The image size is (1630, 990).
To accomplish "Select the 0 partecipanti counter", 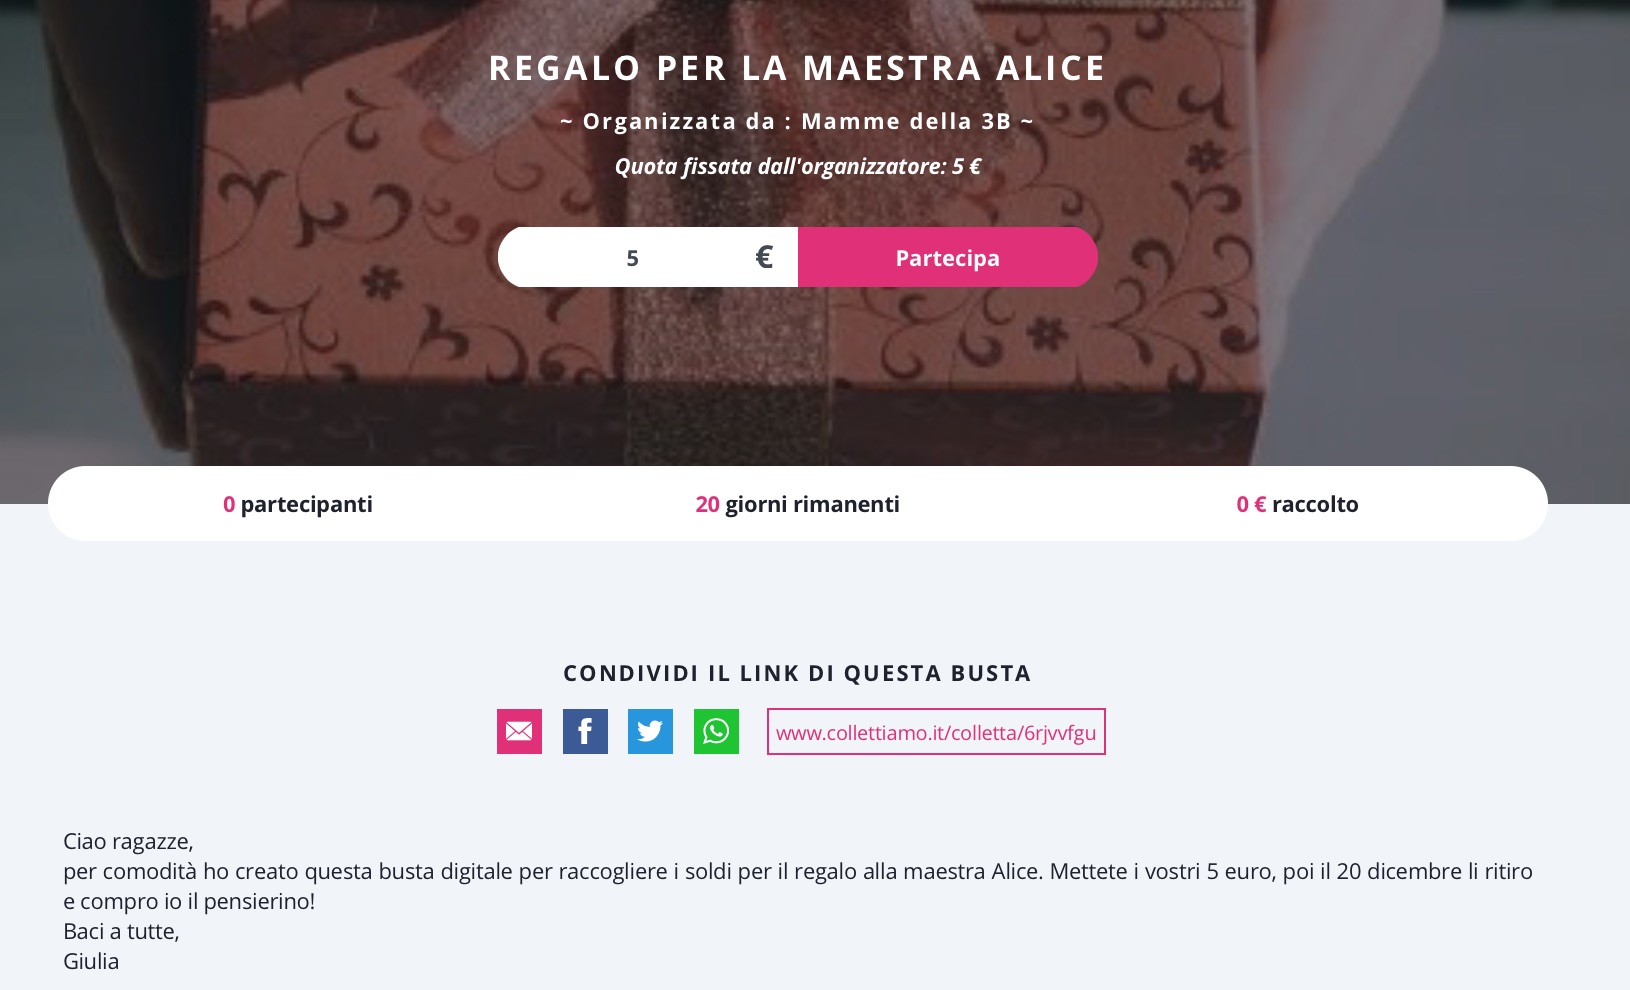I will point(298,504).
